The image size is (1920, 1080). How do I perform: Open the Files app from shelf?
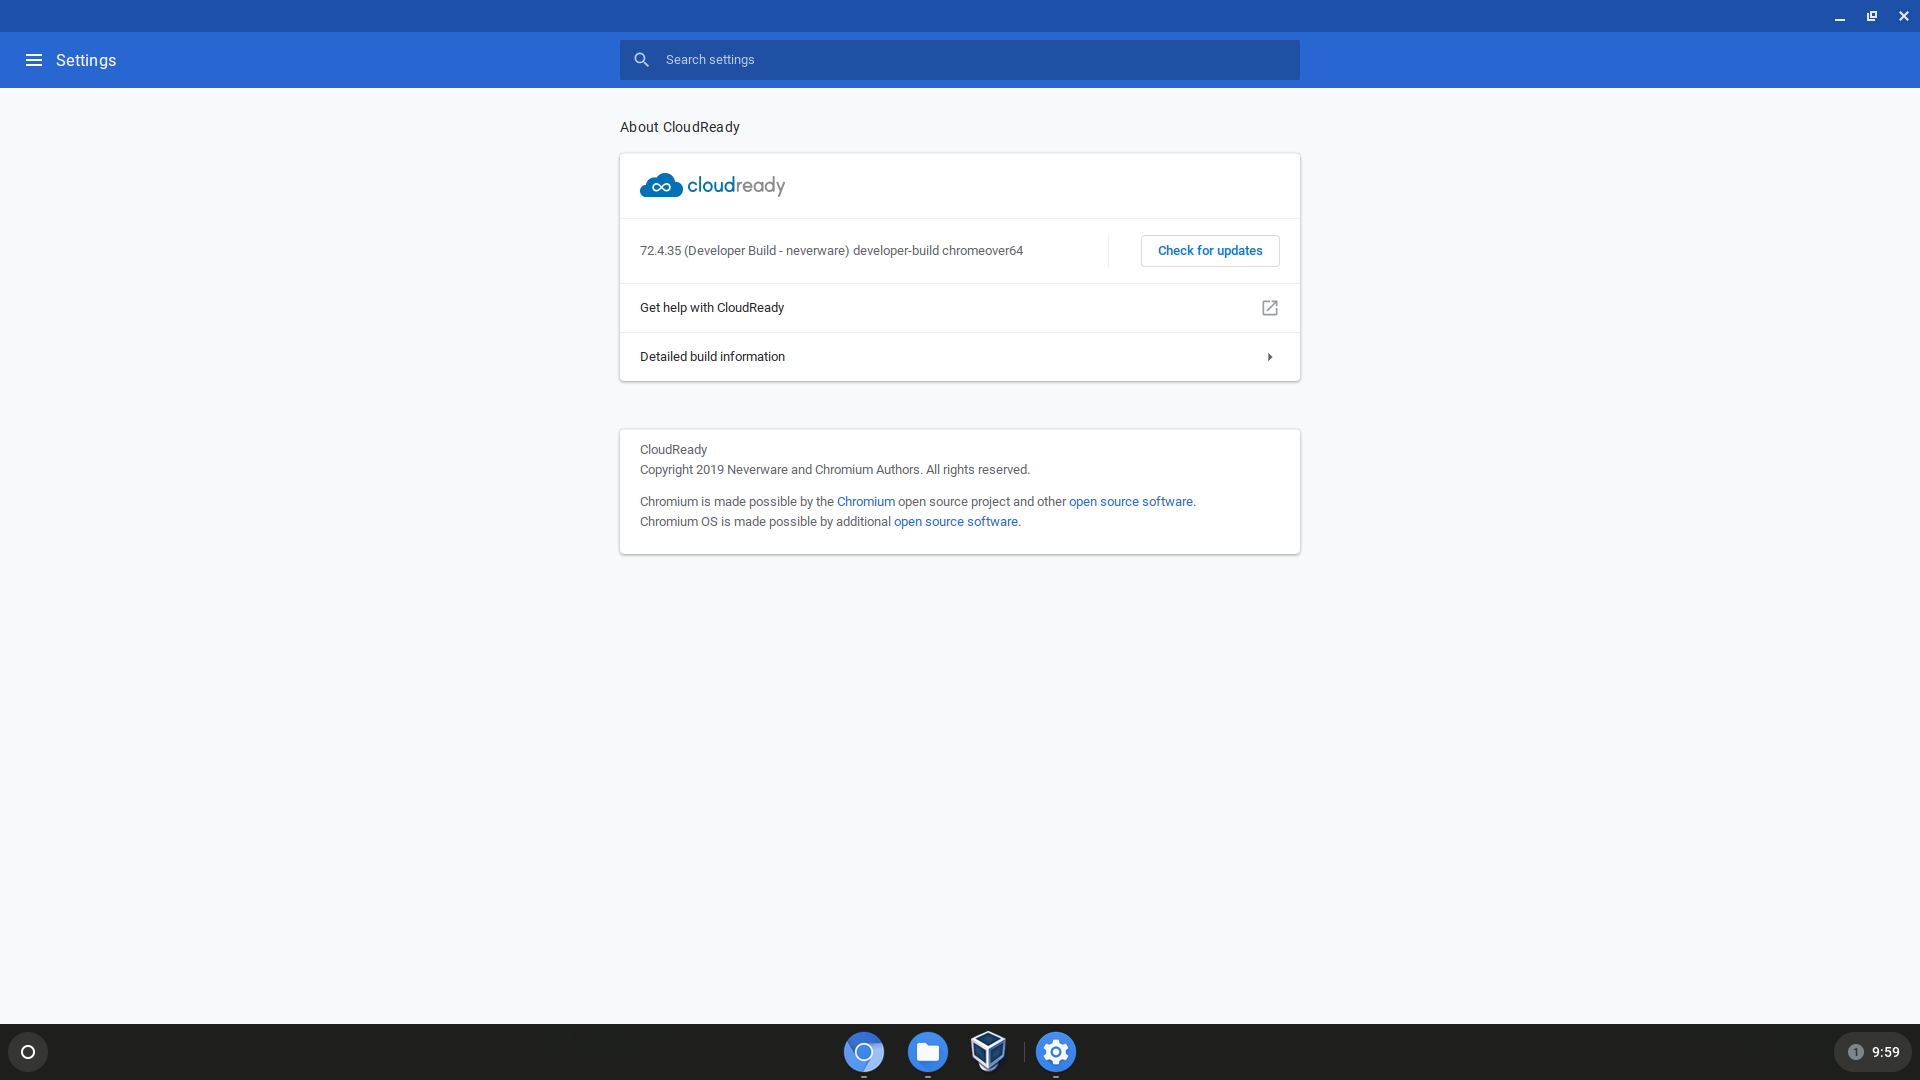(928, 1052)
